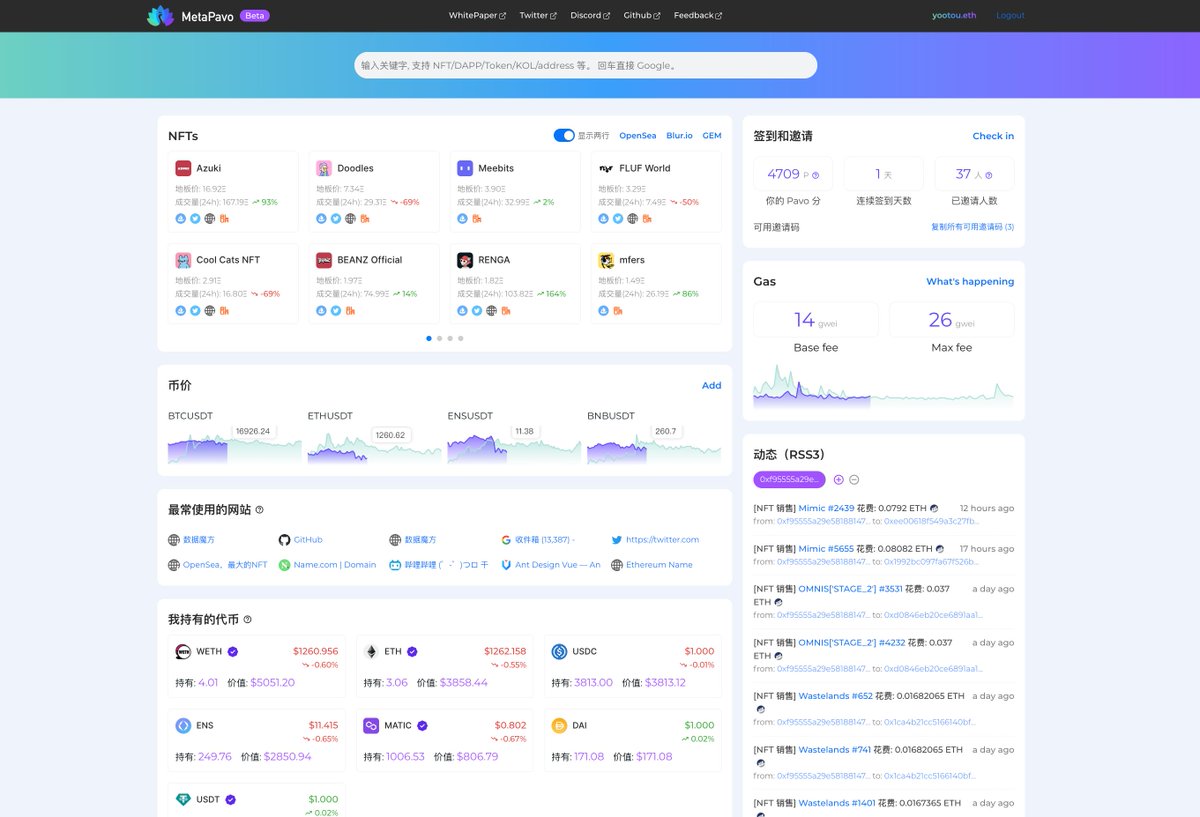Image resolution: width=1200 pixels, height=817 pixels.
Task: Open the Wastelands #741 NFT link
Action: click(834, 749)
